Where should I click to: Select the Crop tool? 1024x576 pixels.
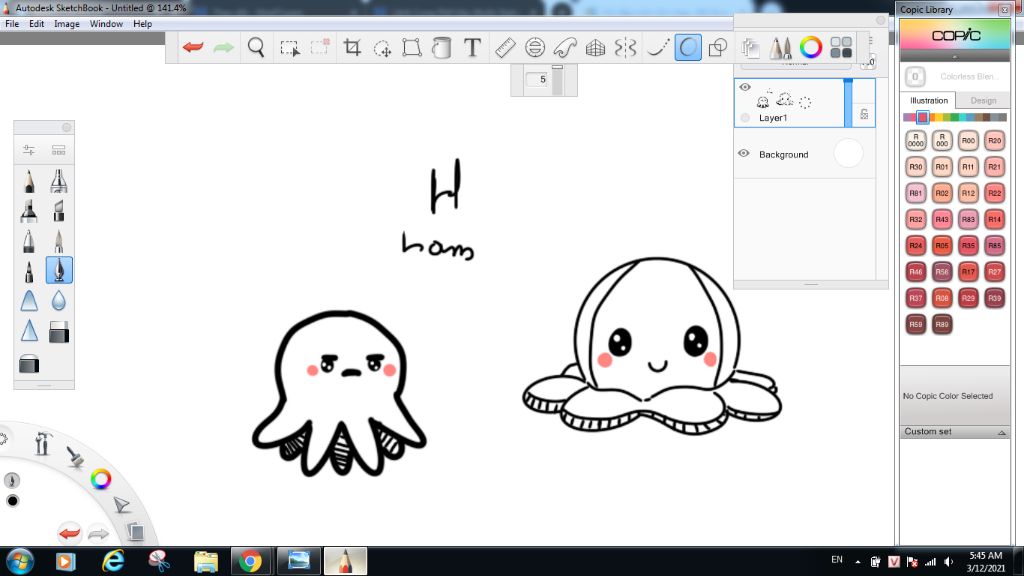point(352,47)
